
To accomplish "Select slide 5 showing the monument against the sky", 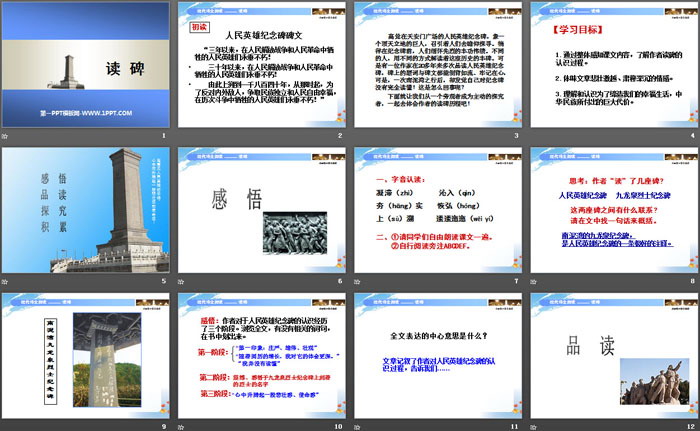I will tap(86, 211).
